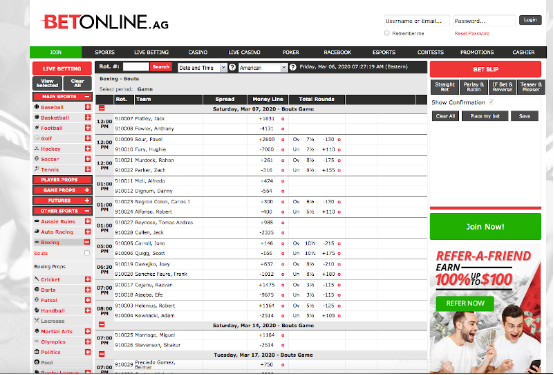
Task: Expand Baseball with its plus button
Action: click(88, 107)
